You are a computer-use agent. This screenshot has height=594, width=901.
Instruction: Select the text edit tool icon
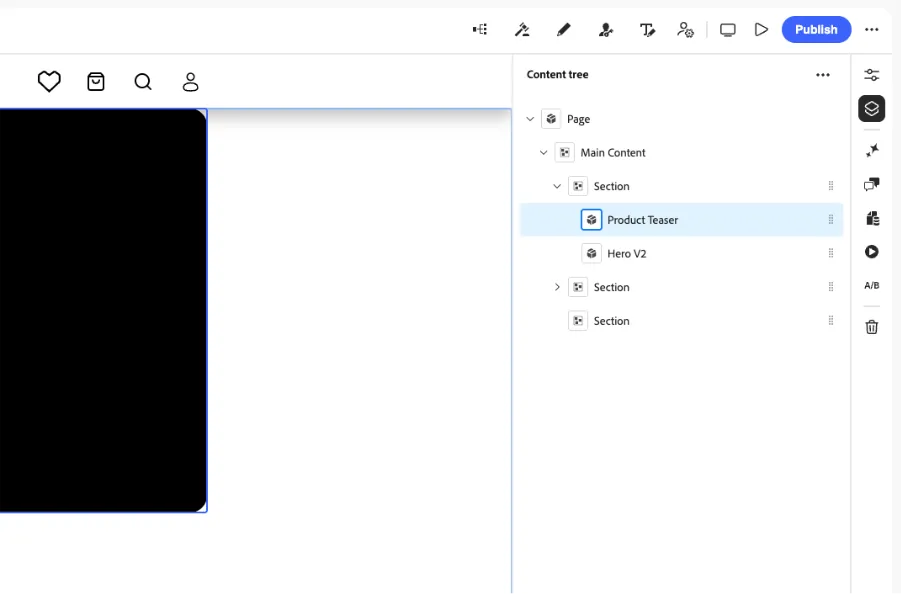pyautogui.click(x=647, y=29)
